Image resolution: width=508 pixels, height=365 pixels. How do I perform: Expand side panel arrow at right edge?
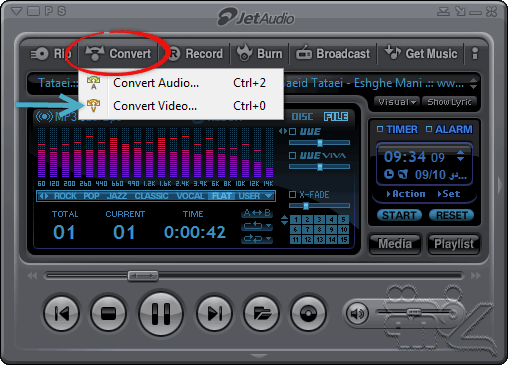coord(500,185)
